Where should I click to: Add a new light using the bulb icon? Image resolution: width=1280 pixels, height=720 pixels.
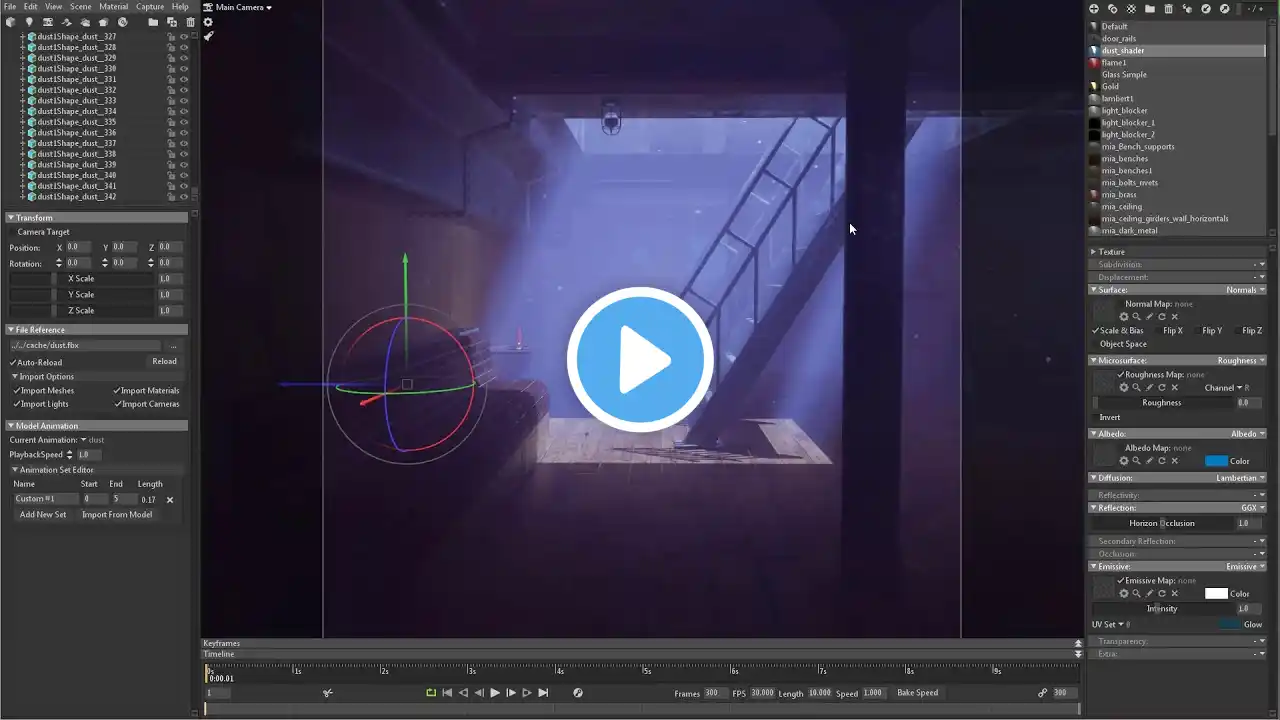29,22
